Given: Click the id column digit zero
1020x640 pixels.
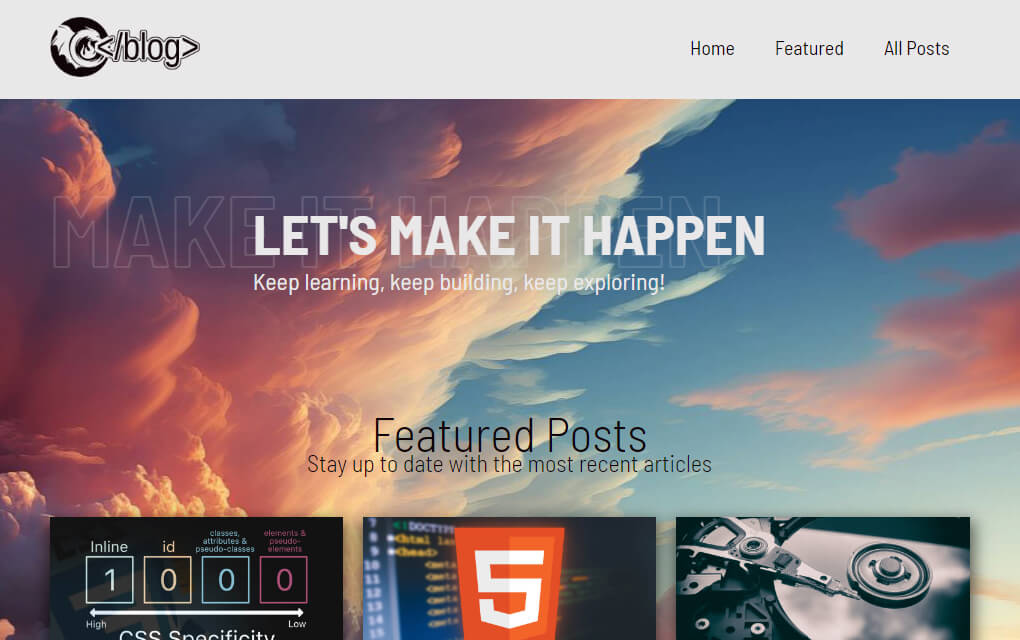Looking at the screenshot, I should pos(166,577).
